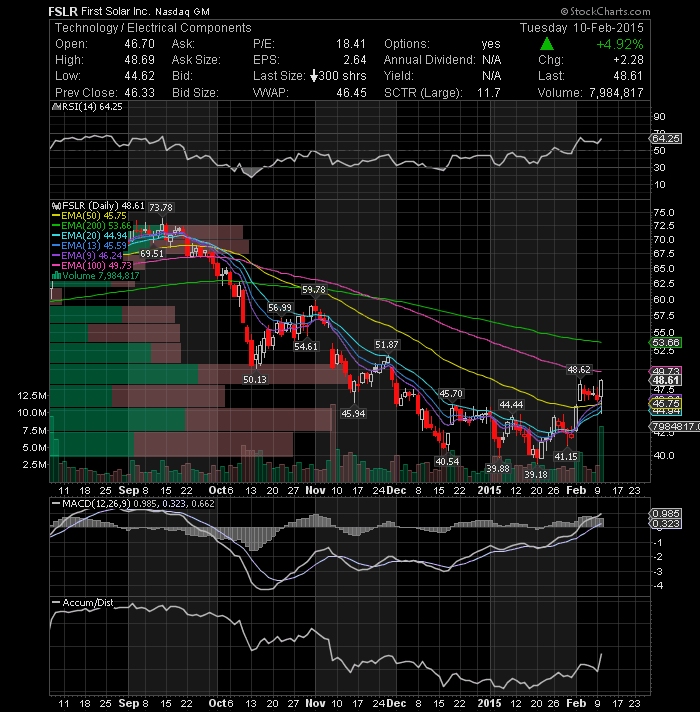Image resolution: width=700 pixels, height=712 pixels.
Task: Click the StockCharts.com copyright text
Action: [605, 11]
